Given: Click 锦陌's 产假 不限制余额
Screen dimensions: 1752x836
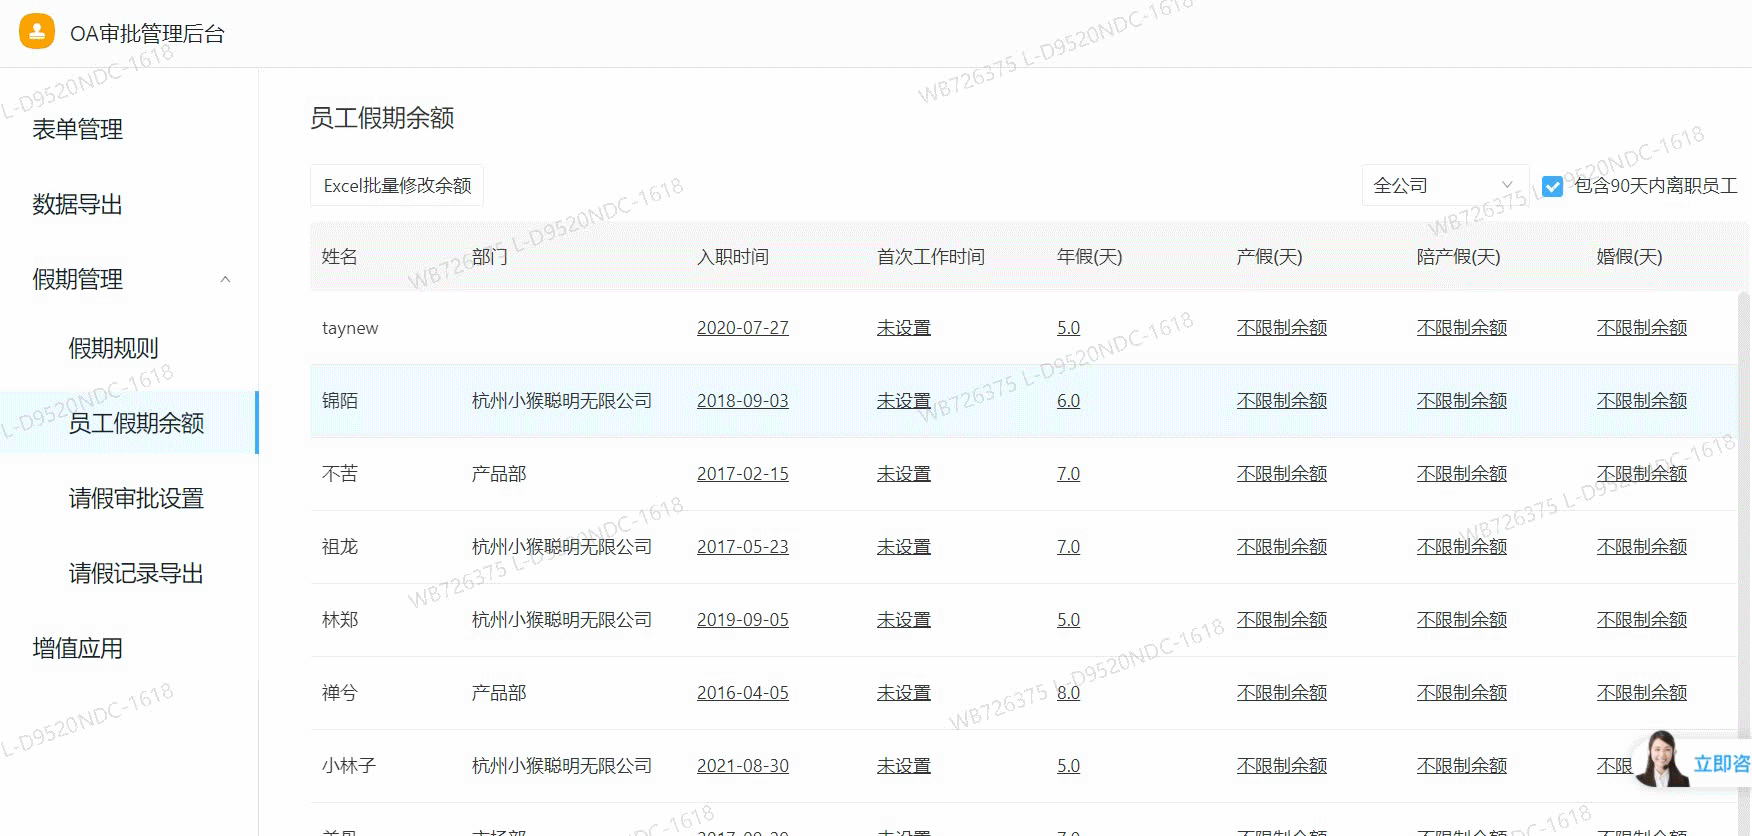Looking at the screenshot, I should click(1282, 401).
